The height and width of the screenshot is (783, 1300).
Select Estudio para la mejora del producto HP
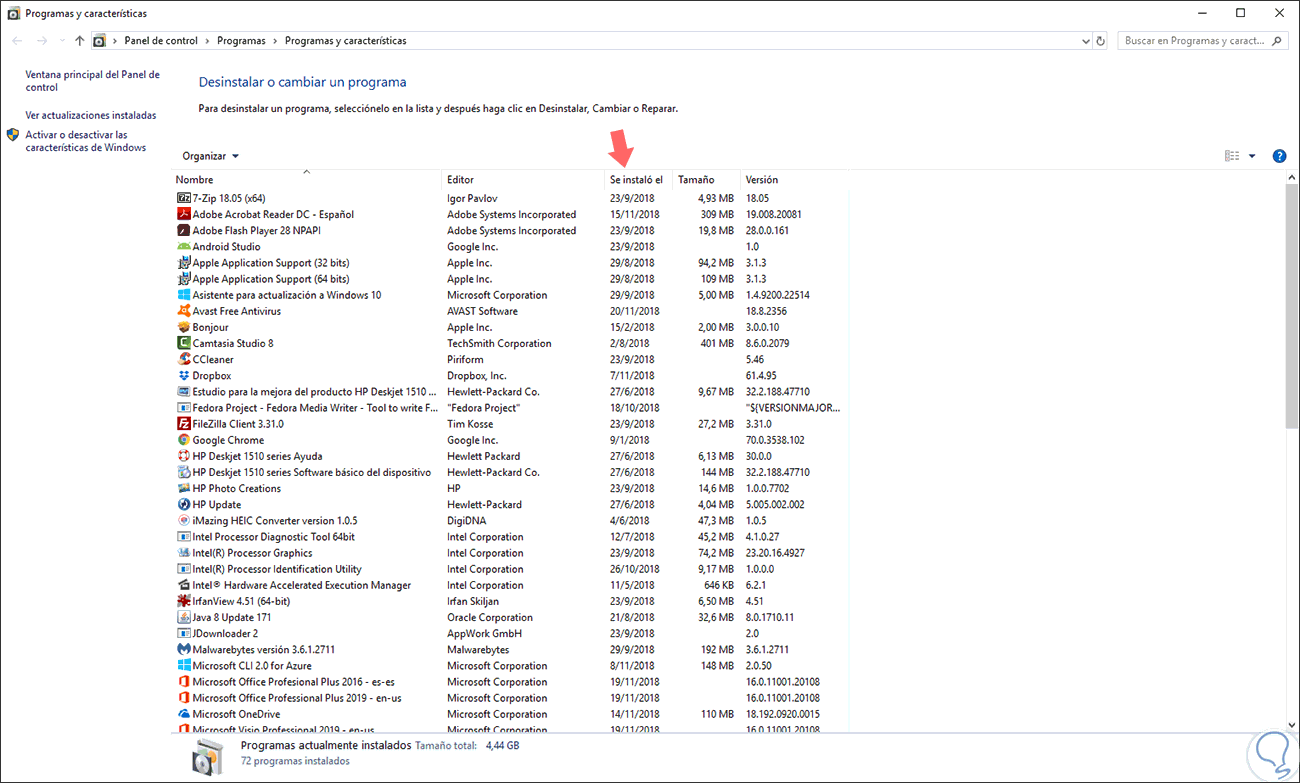pos(510,392)
